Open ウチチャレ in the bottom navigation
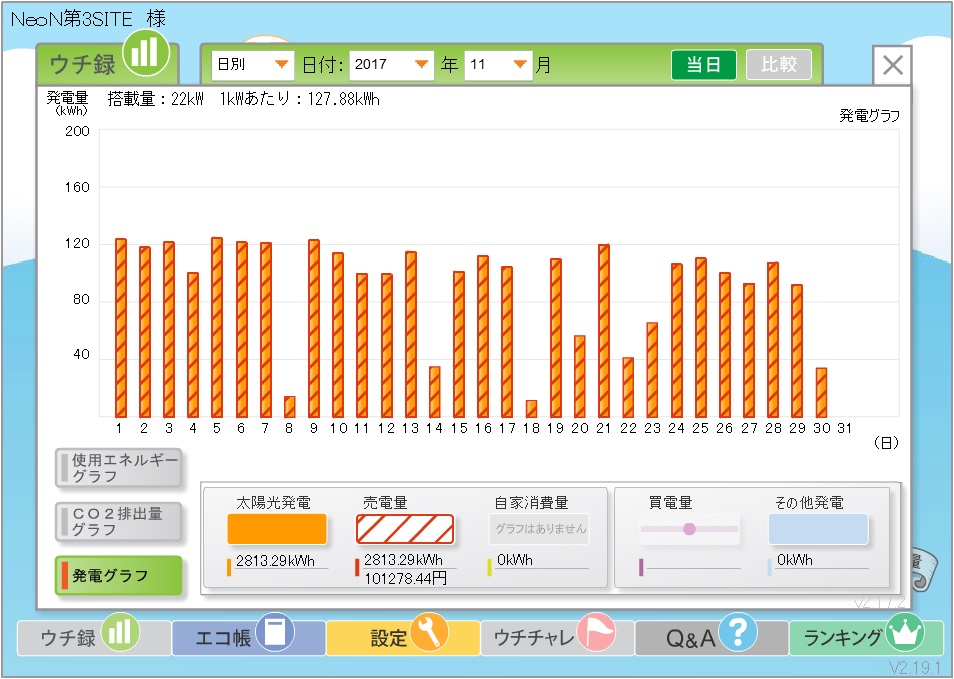This screenshot has height=679, width=954. tap(557, 638)
